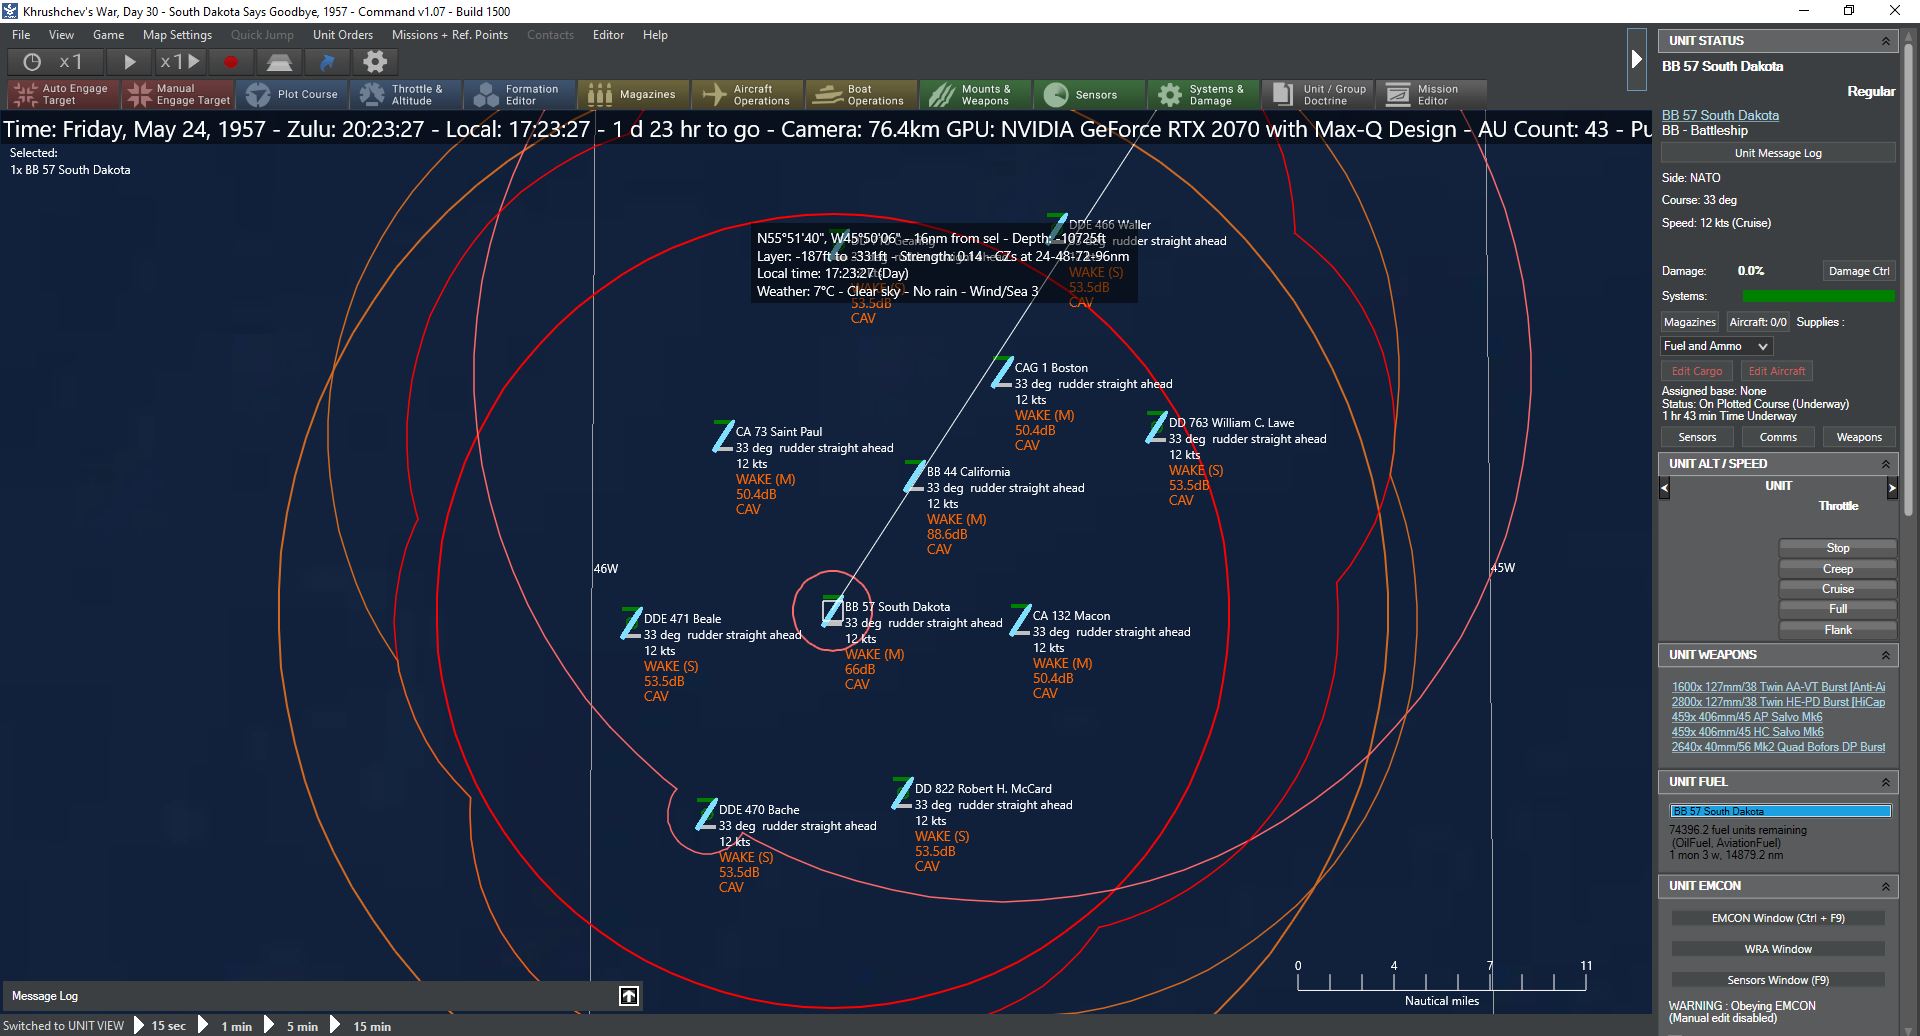1920x1036 pixels.
Task: Click the Comms button
Action: [1778, 437]
